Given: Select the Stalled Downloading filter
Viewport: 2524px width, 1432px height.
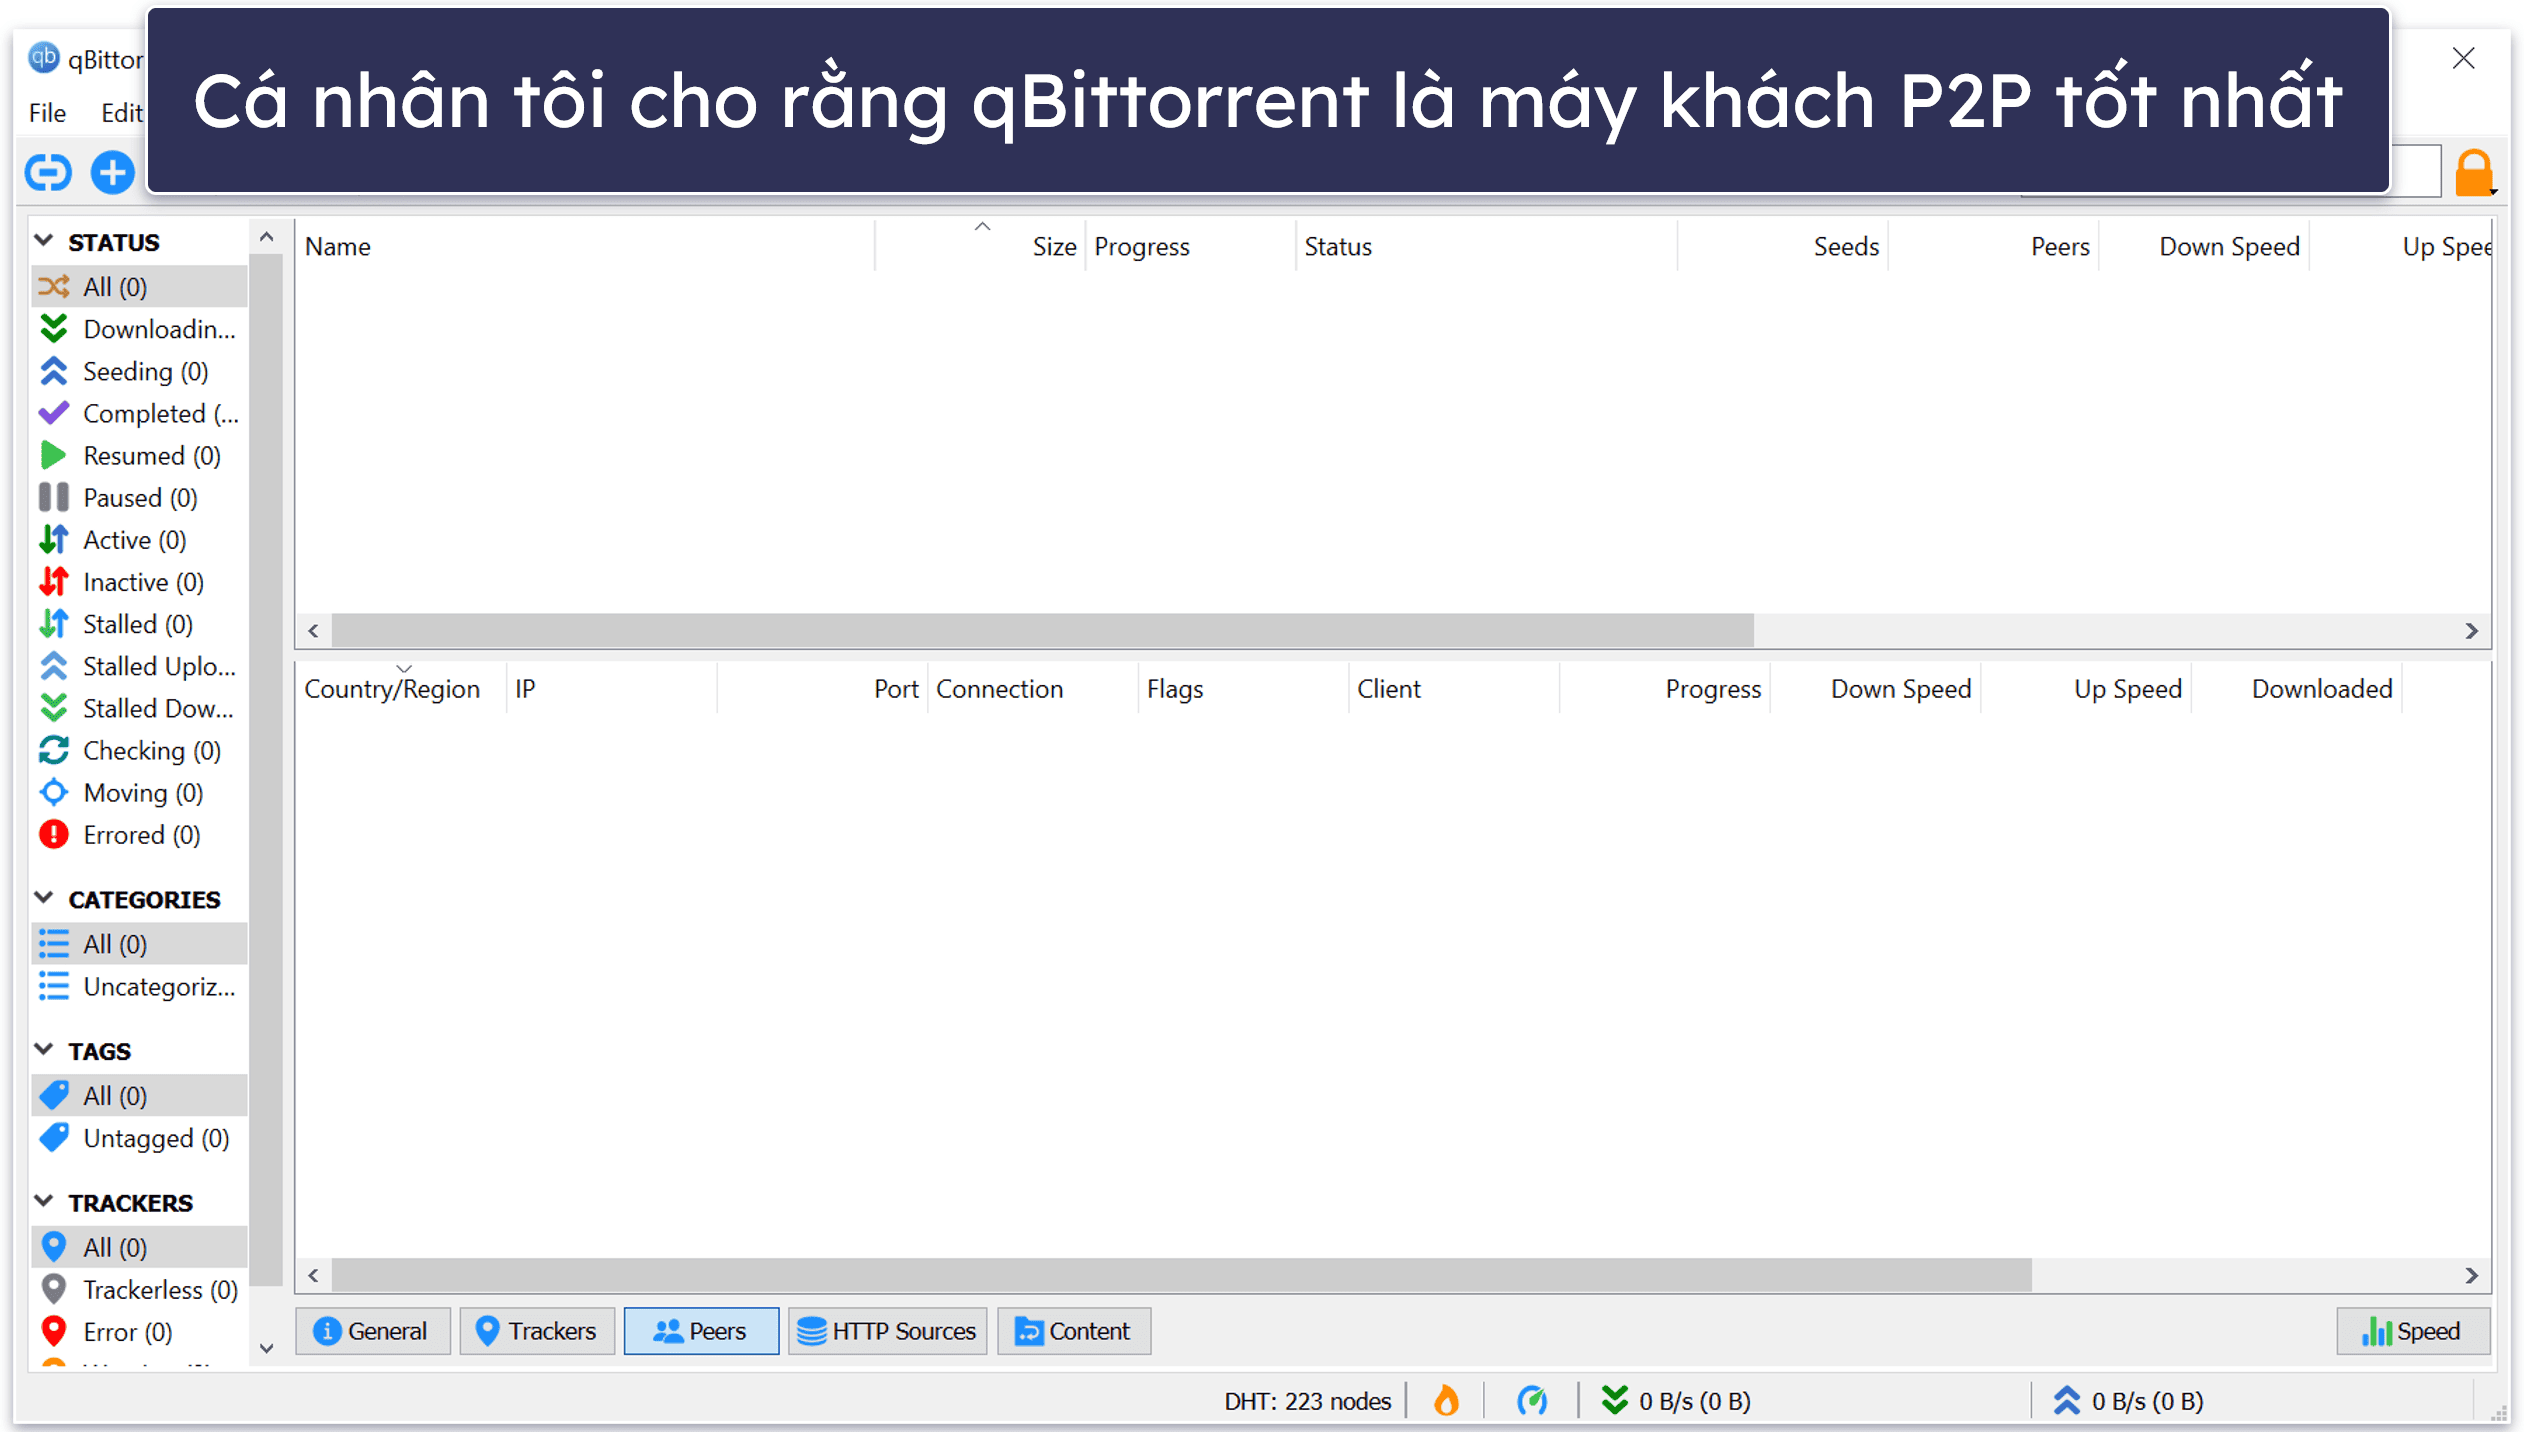Looking at the screenshot, I should pos(140,708).
